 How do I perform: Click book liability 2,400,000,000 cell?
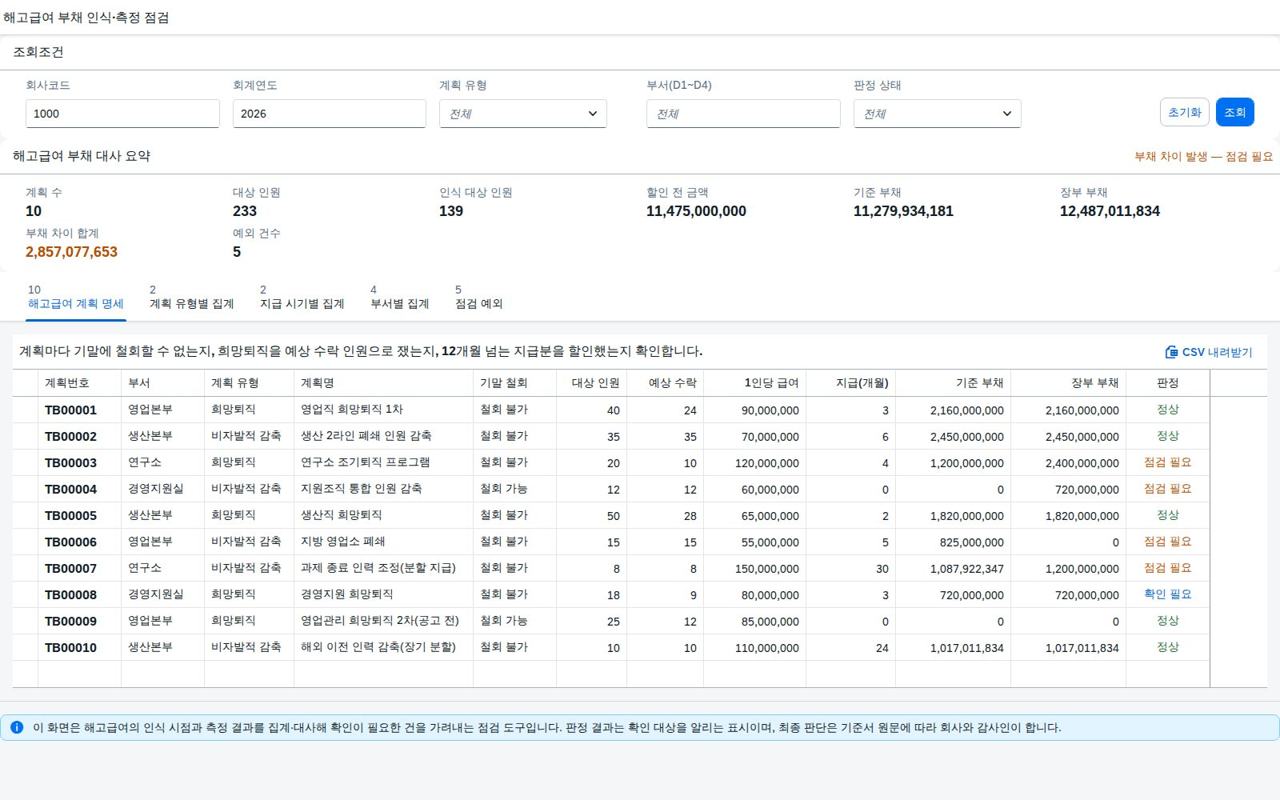(1082, 463)
